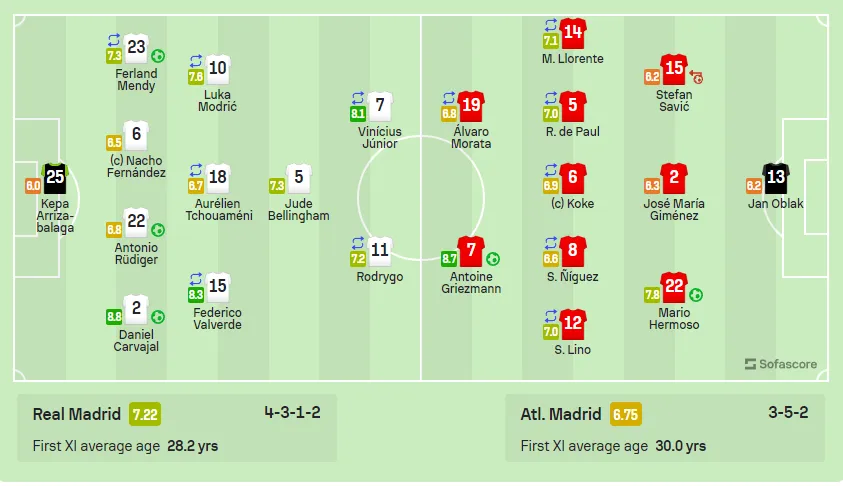The image size is (843, 486).
Task: Click Jude Bellingham's number 5 shirt
Action: pos(299,178)
